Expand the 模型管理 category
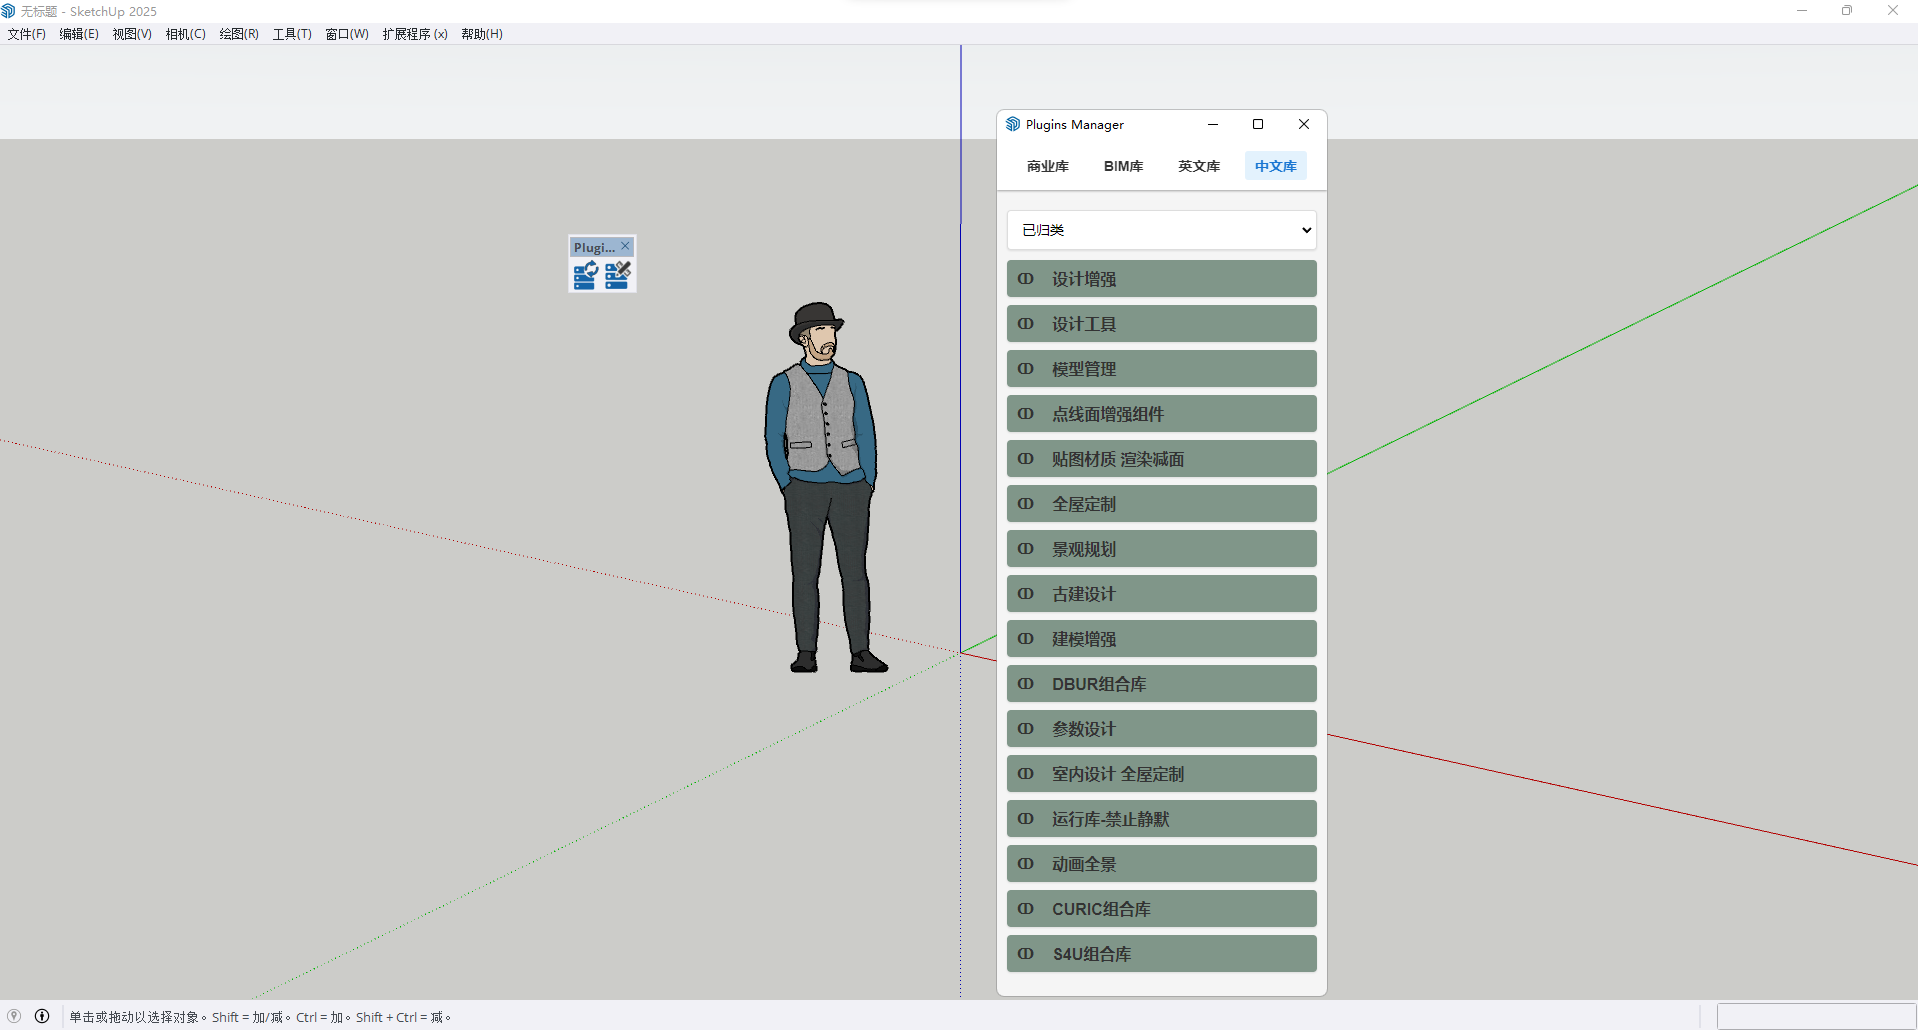This screenshot has width=1918, height=1030. (x=1161, y=369)
